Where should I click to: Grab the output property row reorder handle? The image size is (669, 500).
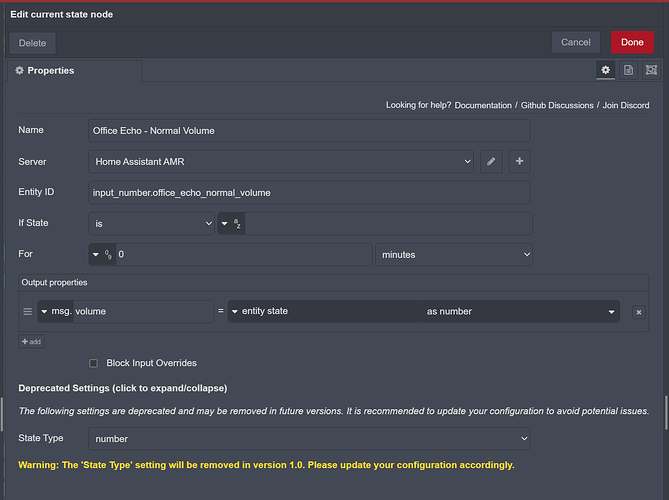tap(28, 312)
